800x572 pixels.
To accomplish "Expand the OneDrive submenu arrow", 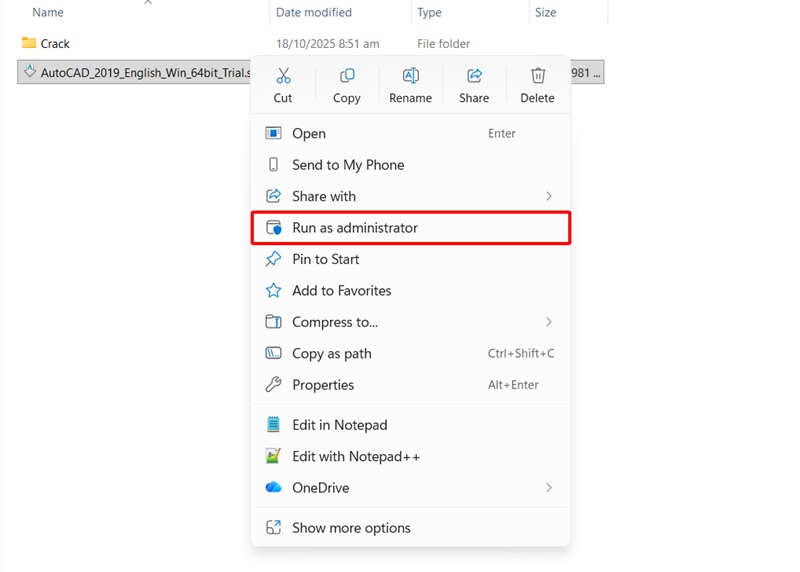I will tap(549, 488).
